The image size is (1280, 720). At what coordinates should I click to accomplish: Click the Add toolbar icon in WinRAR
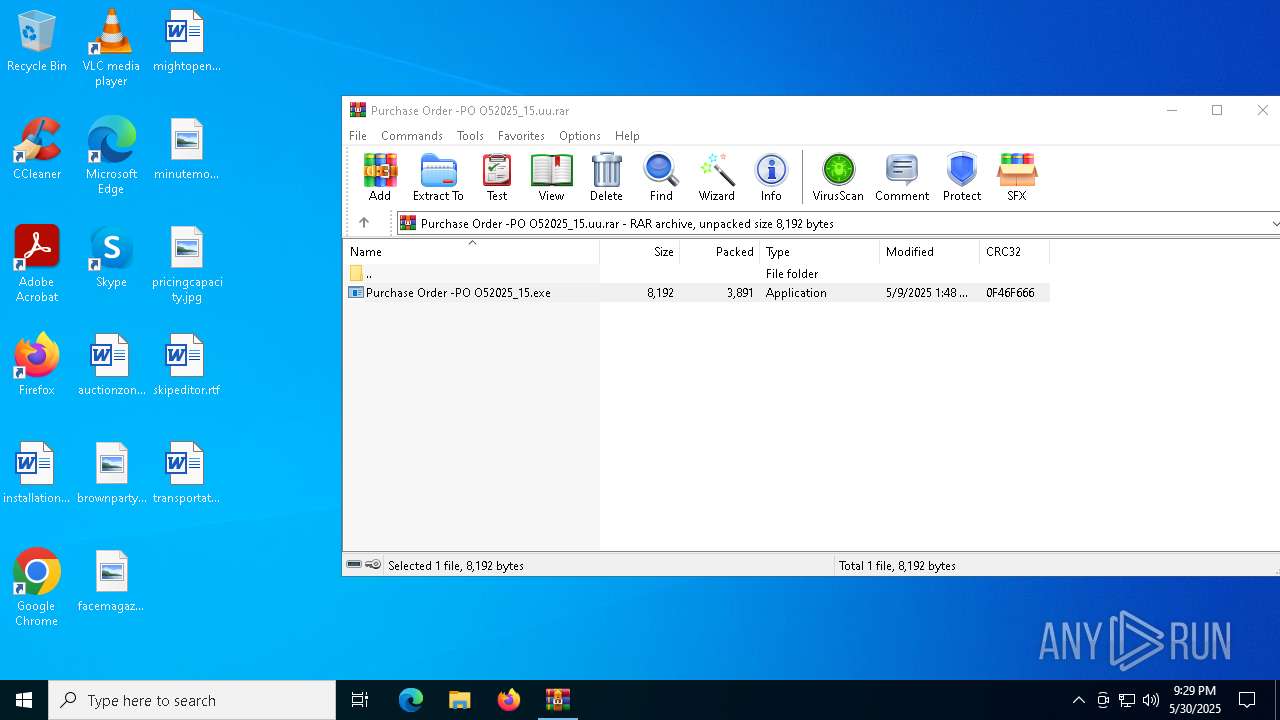coord(380,178)
